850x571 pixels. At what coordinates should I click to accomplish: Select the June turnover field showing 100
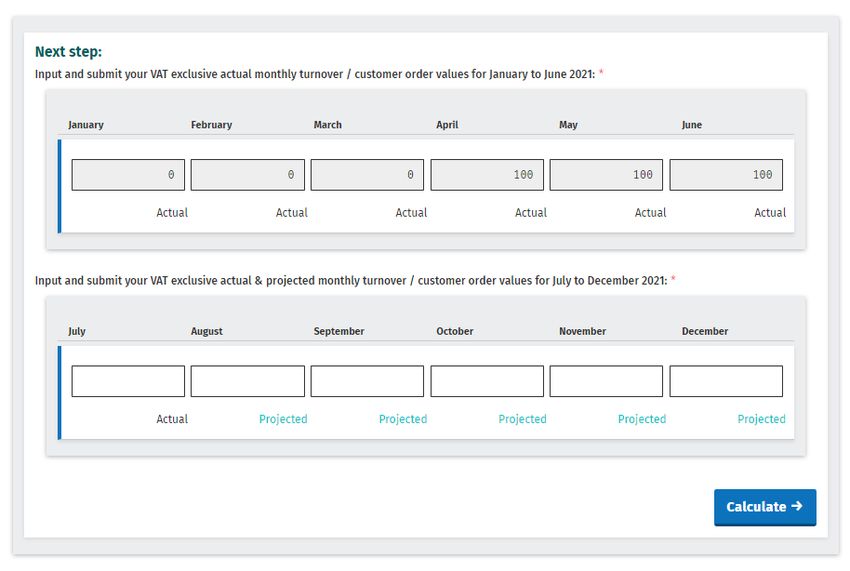pyautogui.click(x=726, y=175)
